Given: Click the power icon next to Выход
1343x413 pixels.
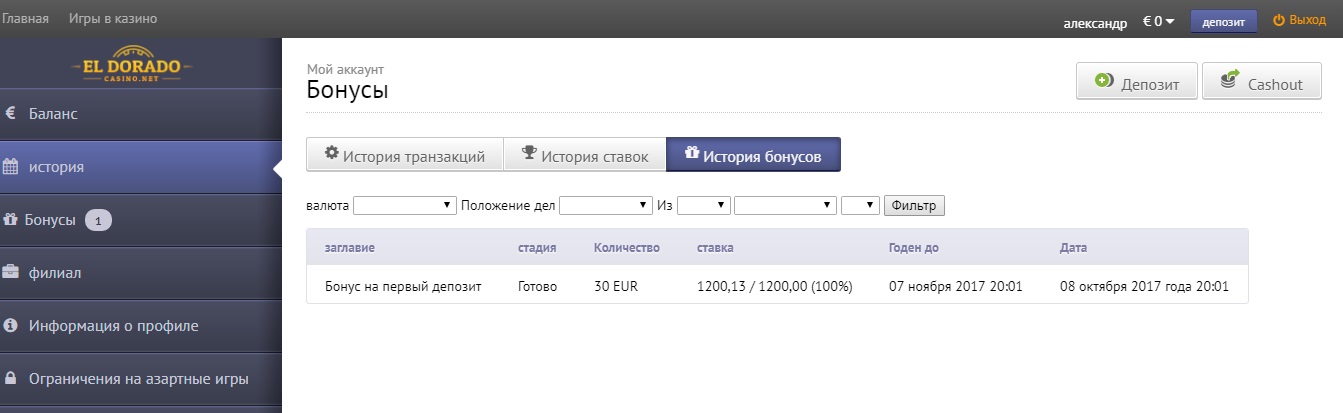Looking at the screenshot, I should click(x=1278, y=20).
